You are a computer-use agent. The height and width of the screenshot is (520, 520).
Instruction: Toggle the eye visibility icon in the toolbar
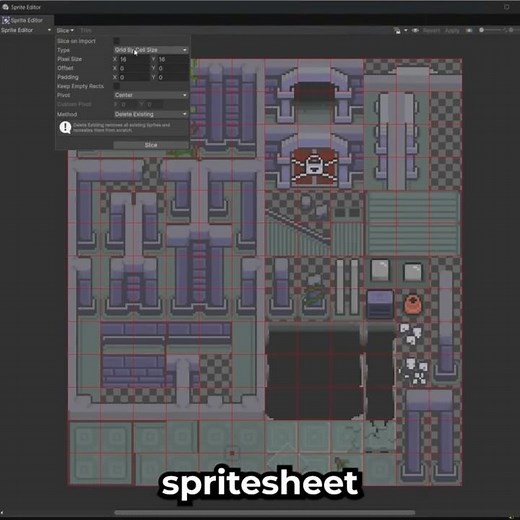(x=415, y=30)
